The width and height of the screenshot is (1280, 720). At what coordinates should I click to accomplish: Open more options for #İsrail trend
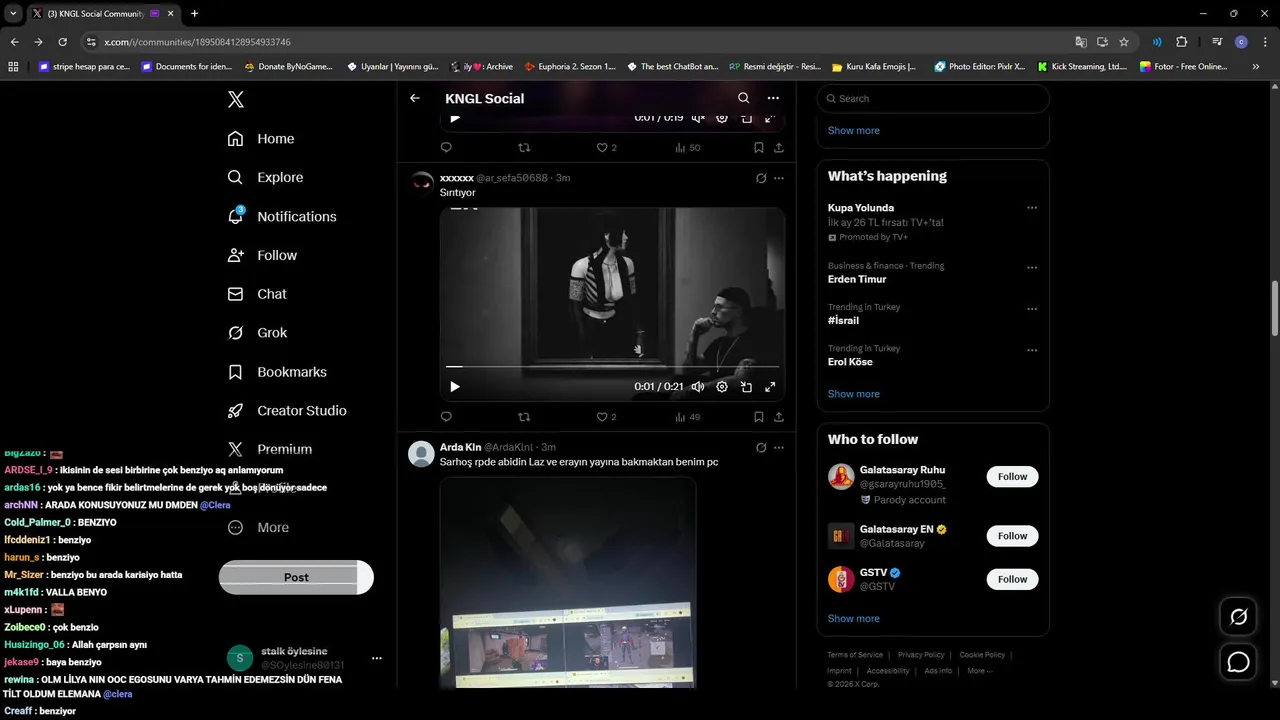click(x=1032, y=309)
